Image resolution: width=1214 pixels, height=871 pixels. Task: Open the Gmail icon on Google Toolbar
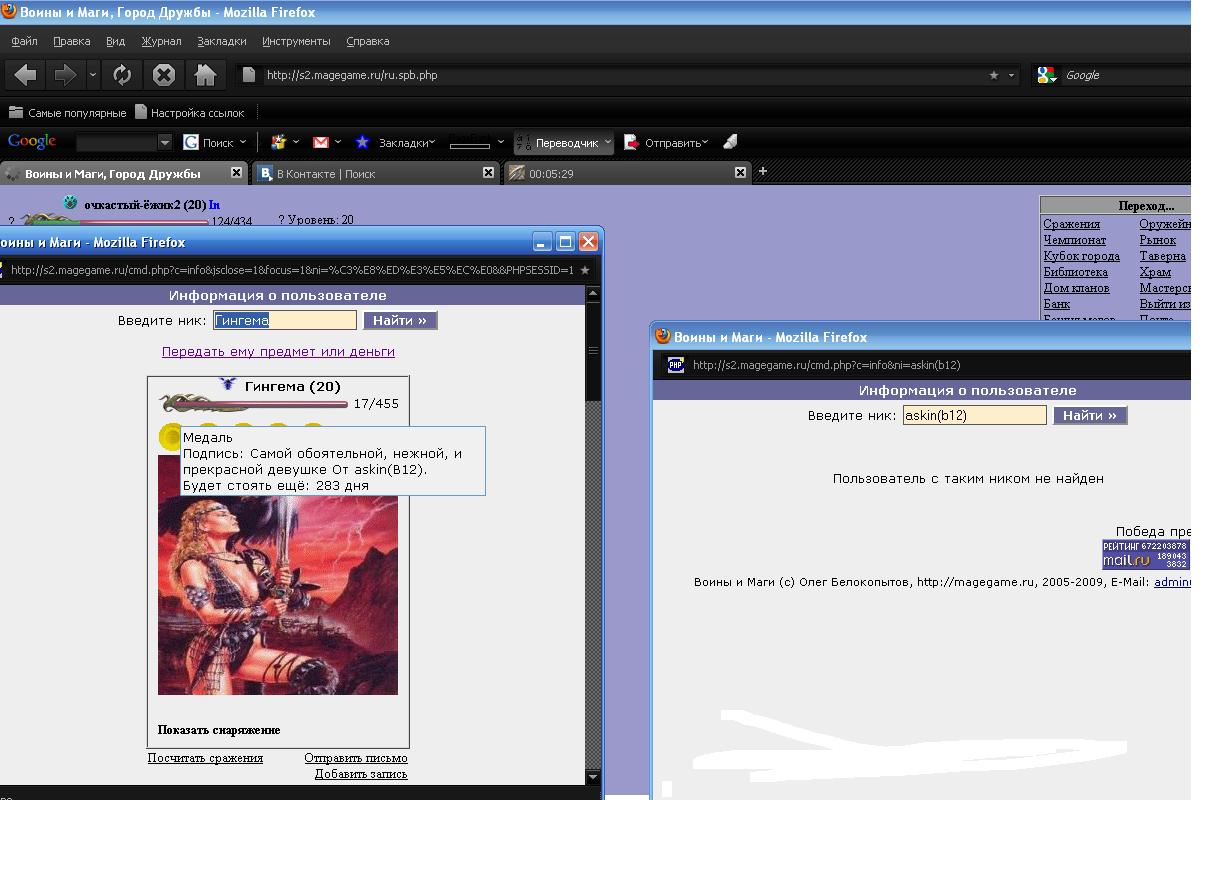321,142
